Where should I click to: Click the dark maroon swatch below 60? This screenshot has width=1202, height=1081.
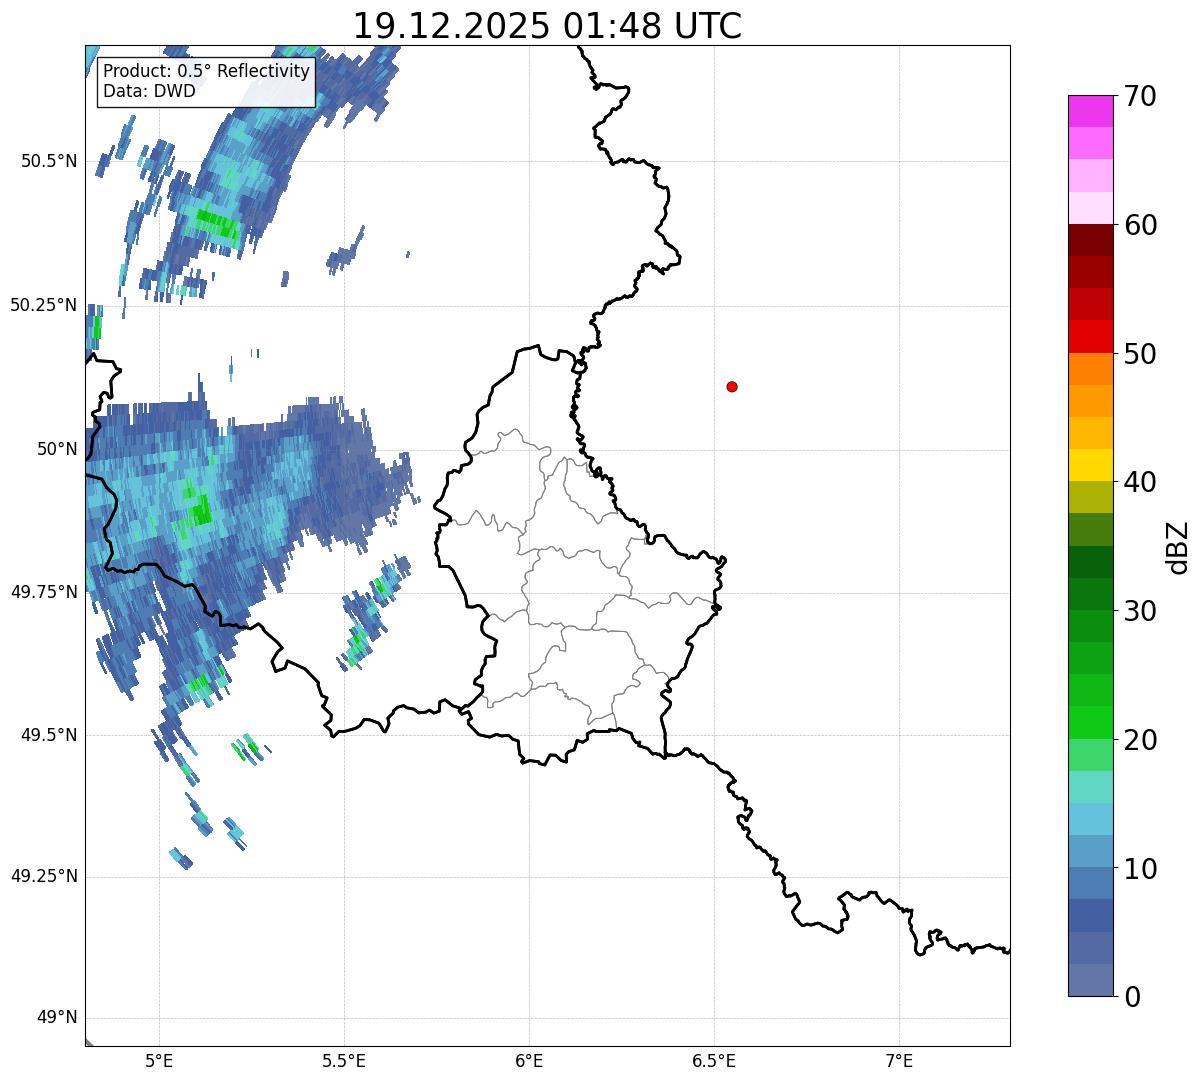tap(1091, 240)
